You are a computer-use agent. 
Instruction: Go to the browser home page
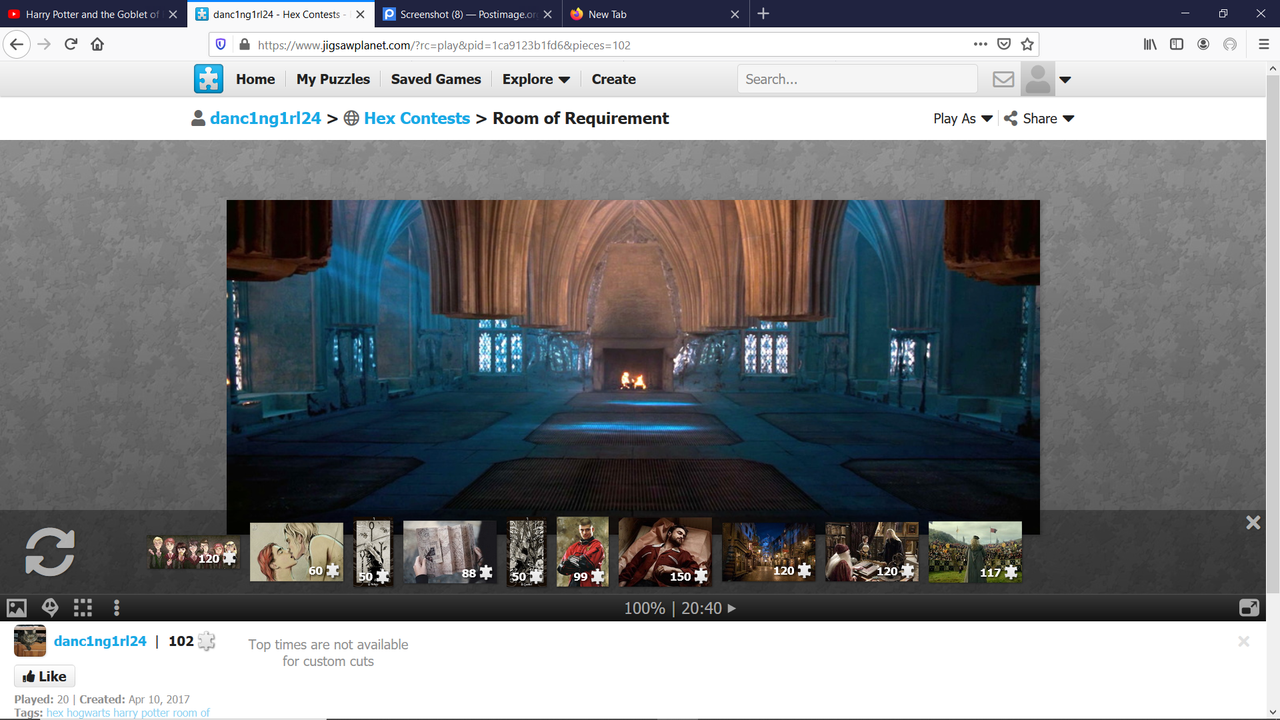point(97,44)
